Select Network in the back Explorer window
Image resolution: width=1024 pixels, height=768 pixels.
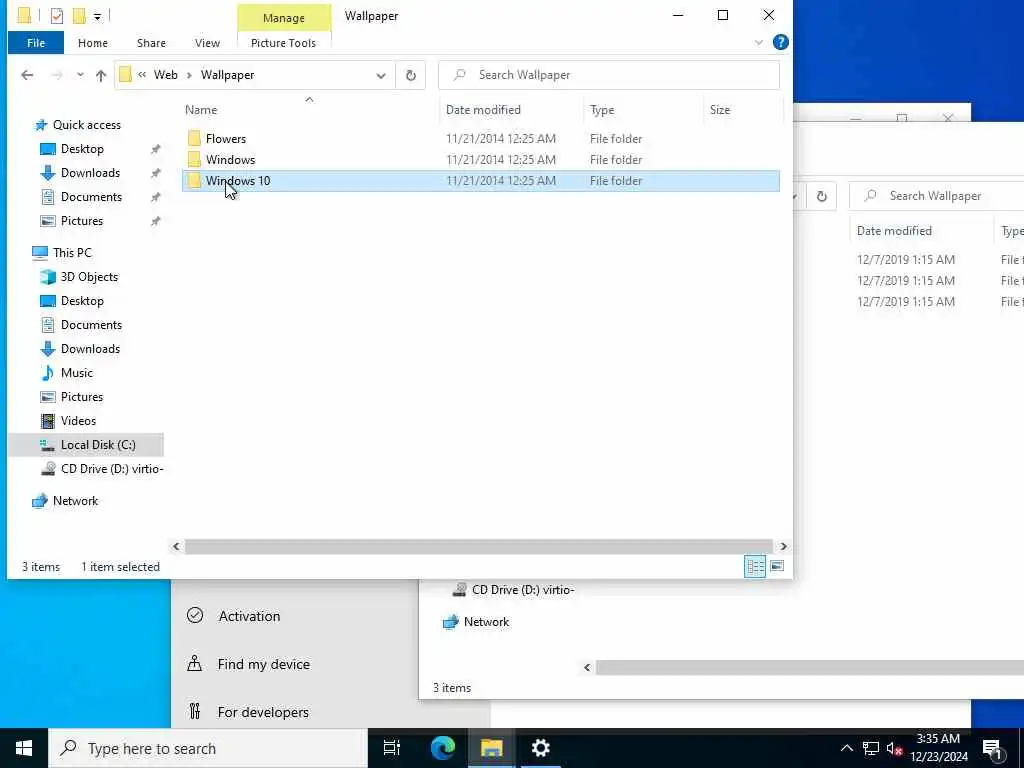pyautogui.click(x=486, y=622)
